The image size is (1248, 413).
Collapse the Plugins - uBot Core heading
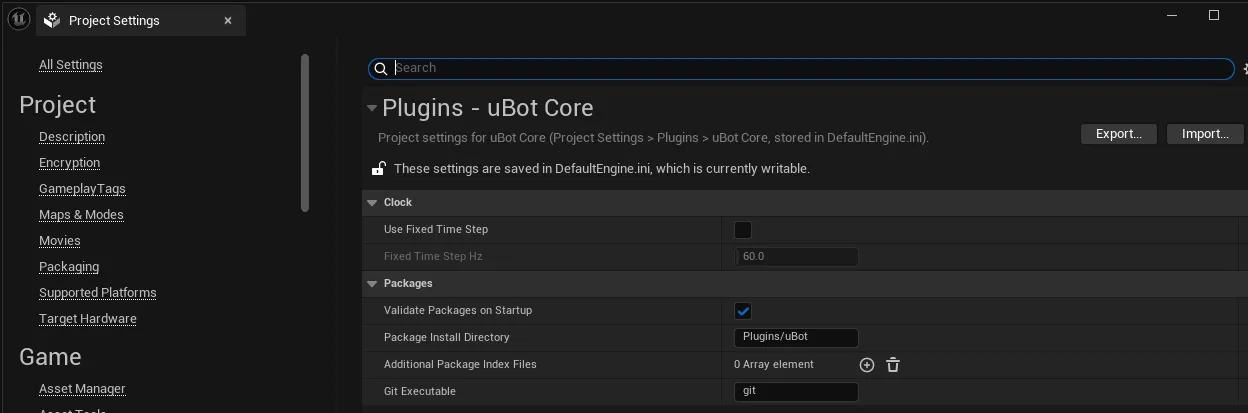click(x=372, y=108)
